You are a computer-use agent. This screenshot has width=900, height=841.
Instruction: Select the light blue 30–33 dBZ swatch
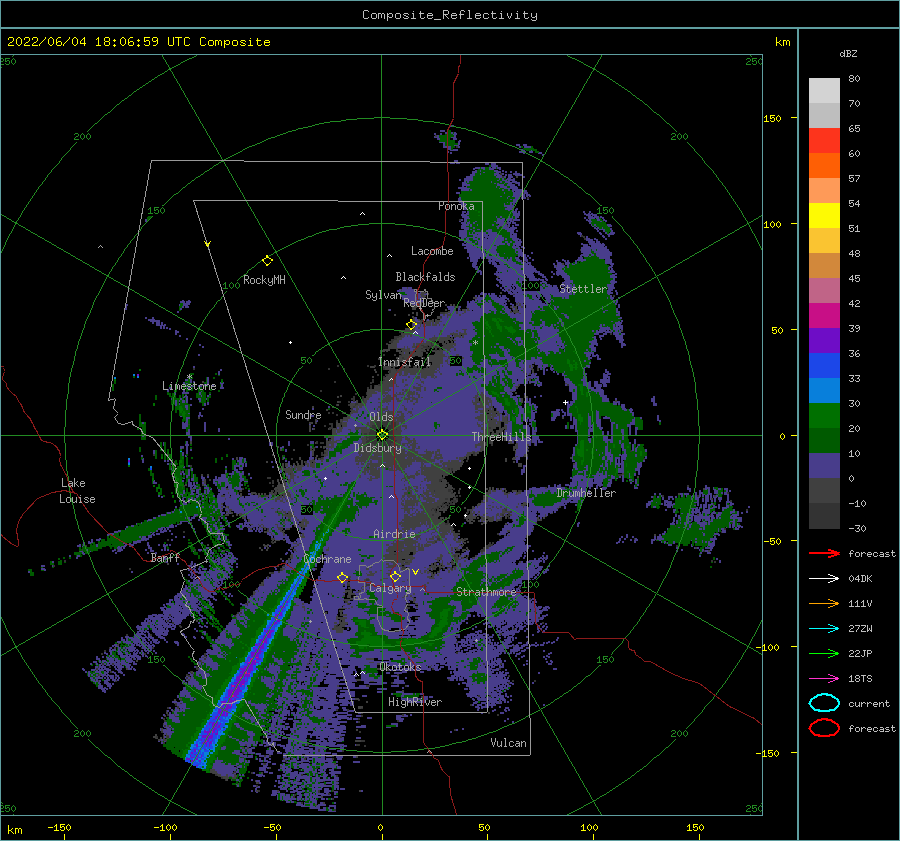tap(824, 391)
